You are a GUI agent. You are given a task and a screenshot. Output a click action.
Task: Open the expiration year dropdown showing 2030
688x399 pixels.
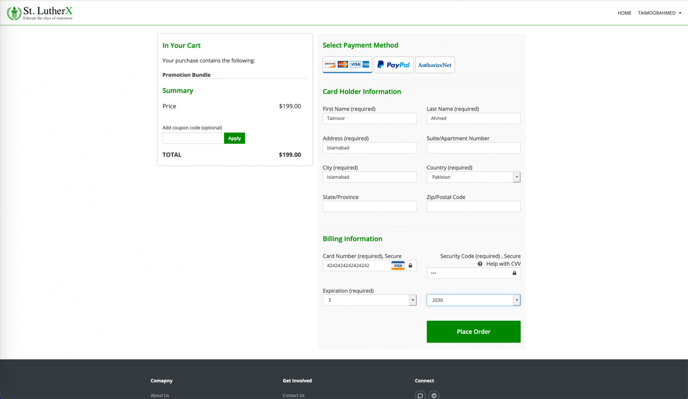[x=473, y=300]
